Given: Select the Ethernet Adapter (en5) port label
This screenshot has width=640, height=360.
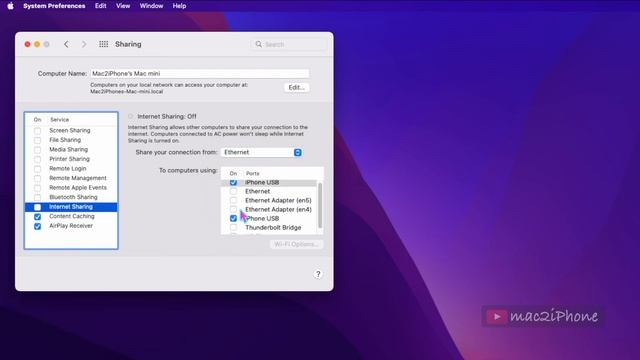Looking at the screenshot, I should coord(278,200).
